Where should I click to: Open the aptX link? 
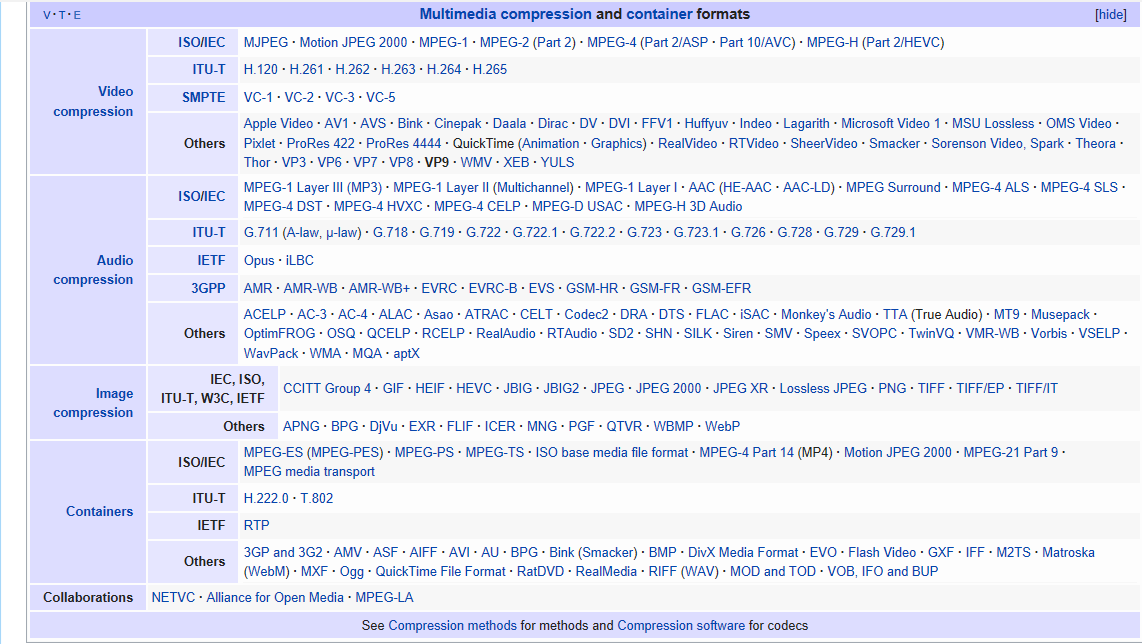point(406,353)
